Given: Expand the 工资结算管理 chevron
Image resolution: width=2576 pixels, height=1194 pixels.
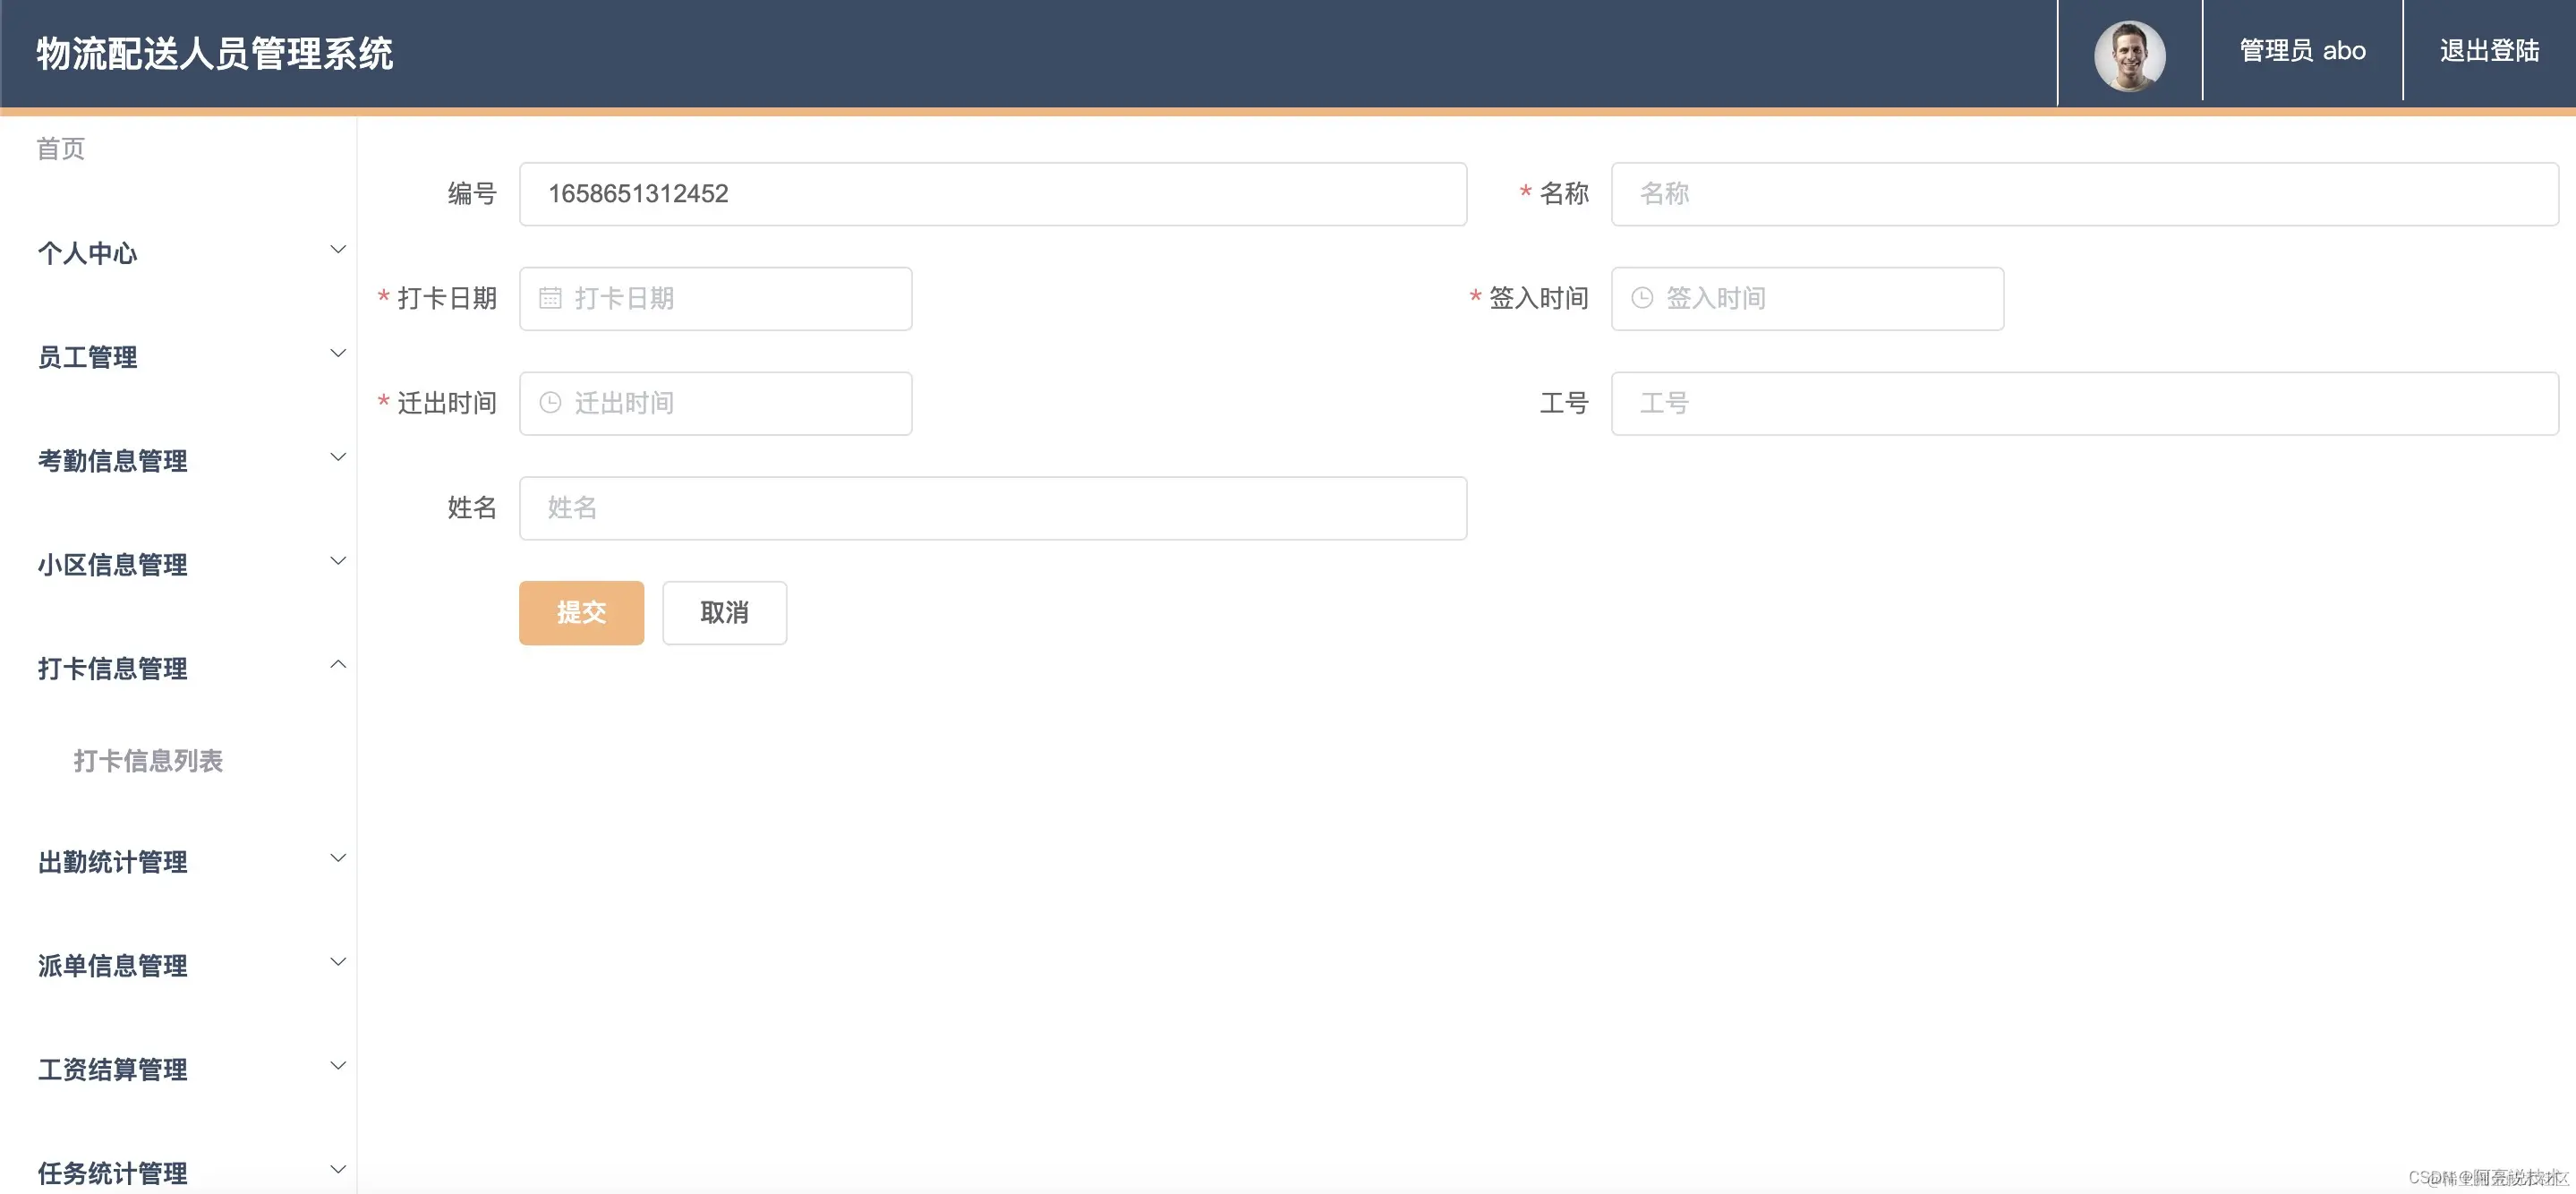Looking at the screenshot, I should tap(338, 1066).
